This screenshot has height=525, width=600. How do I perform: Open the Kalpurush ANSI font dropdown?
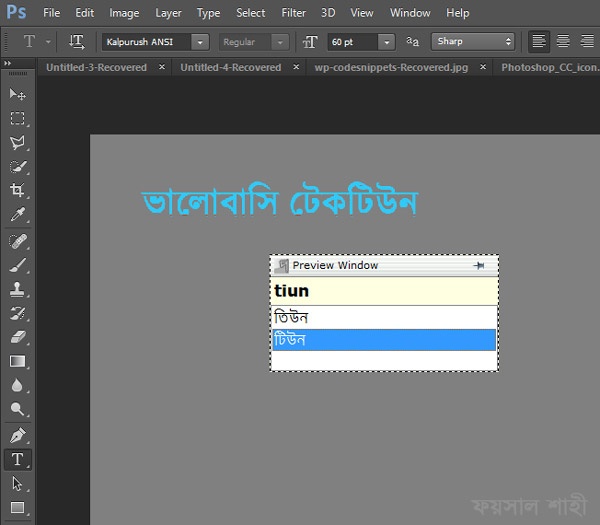(x=200, y=42)
